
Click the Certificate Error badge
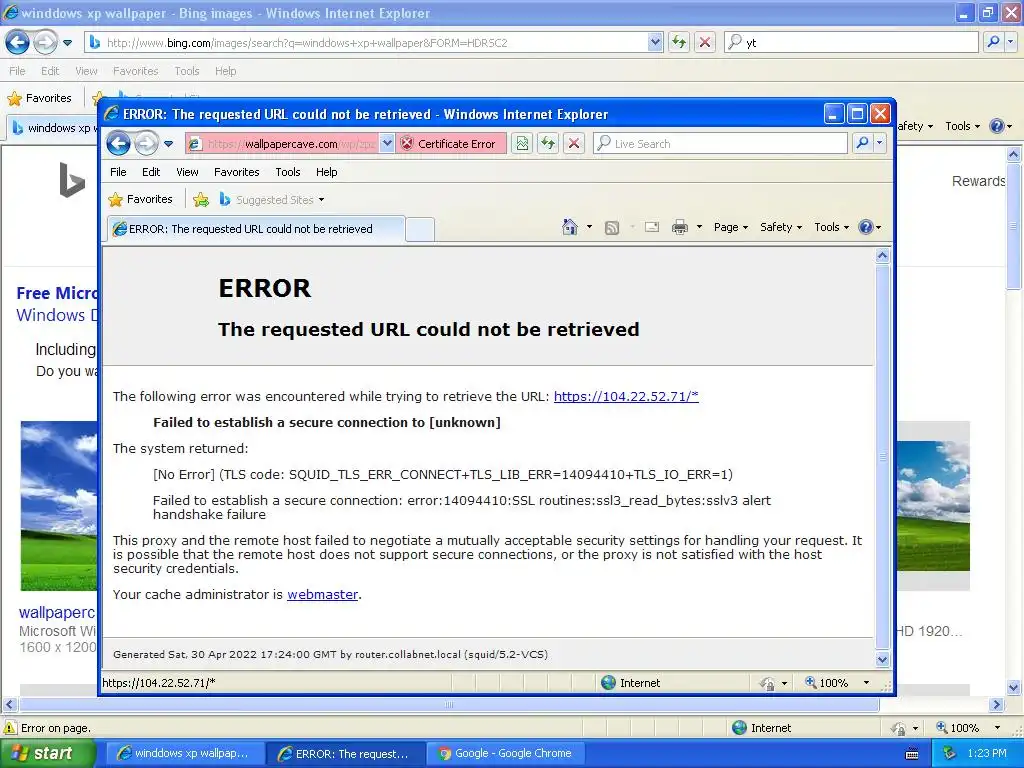pos(450,144)
